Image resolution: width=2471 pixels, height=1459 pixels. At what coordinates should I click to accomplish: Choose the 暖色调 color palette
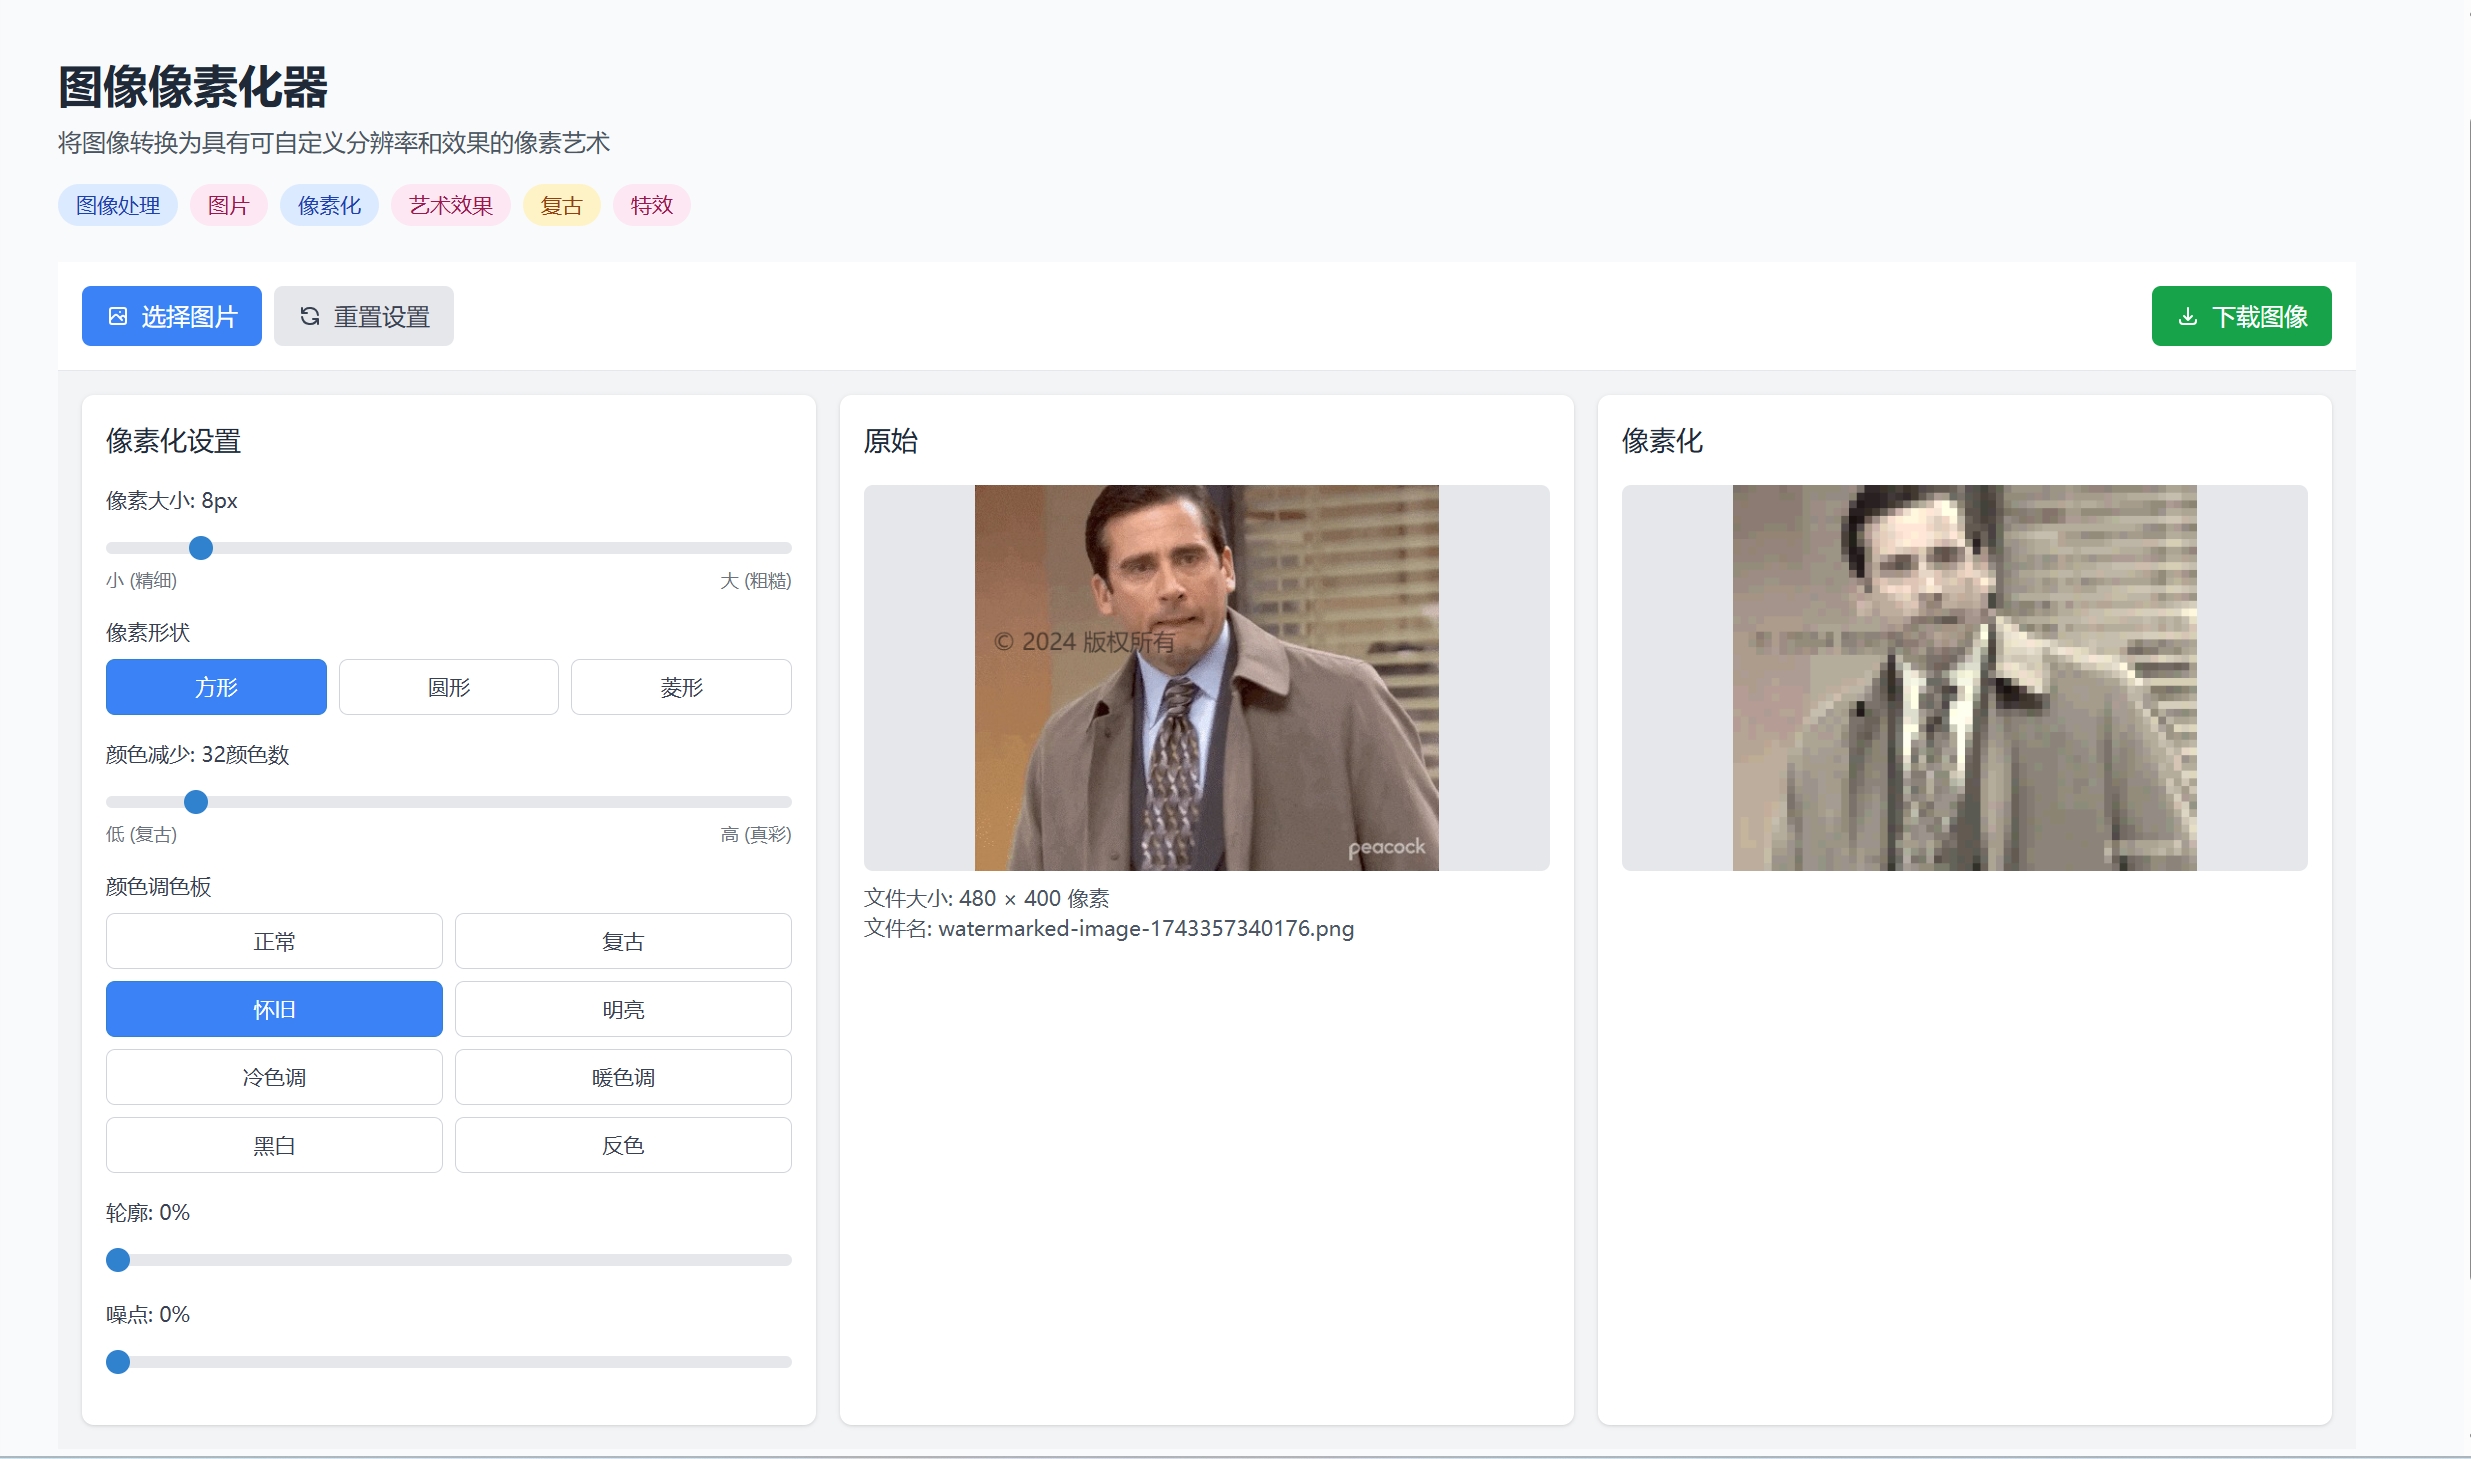pyautogui.click(x=623, y=1077)
